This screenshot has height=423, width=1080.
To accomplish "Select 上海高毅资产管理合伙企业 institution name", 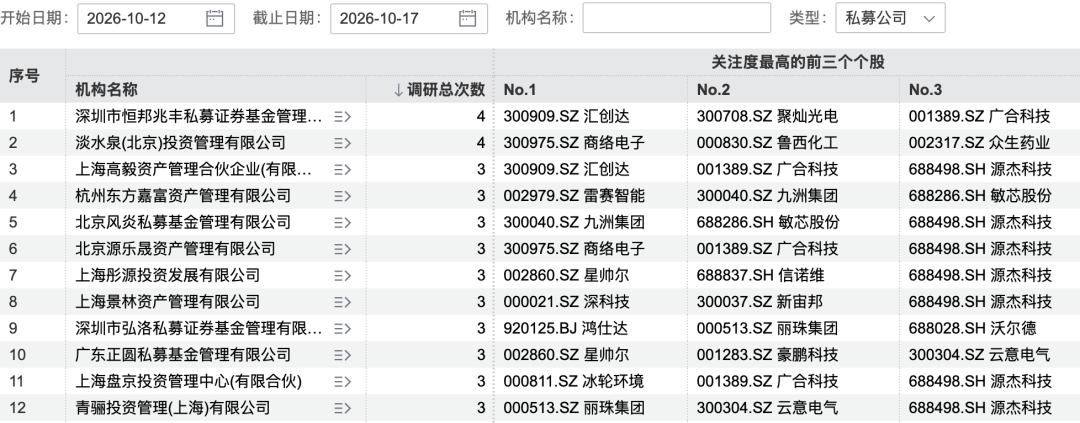I will [194, 169].
